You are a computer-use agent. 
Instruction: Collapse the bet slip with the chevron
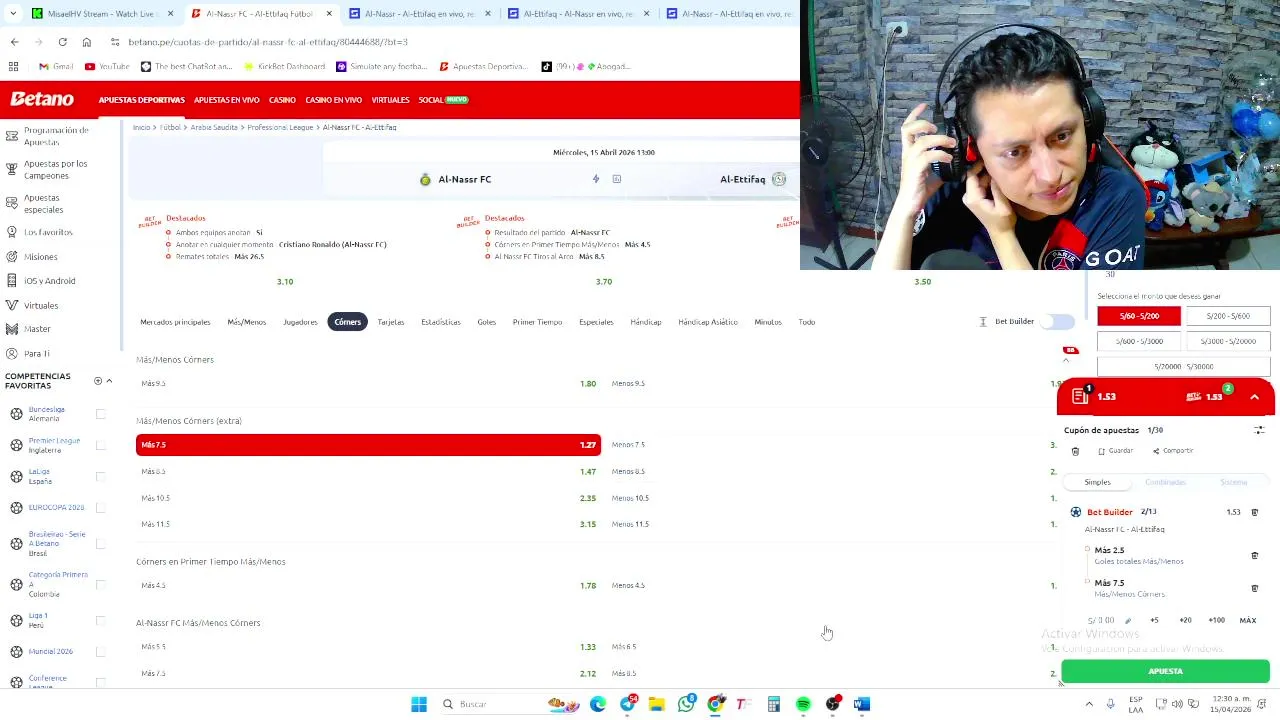[1254, 397]
